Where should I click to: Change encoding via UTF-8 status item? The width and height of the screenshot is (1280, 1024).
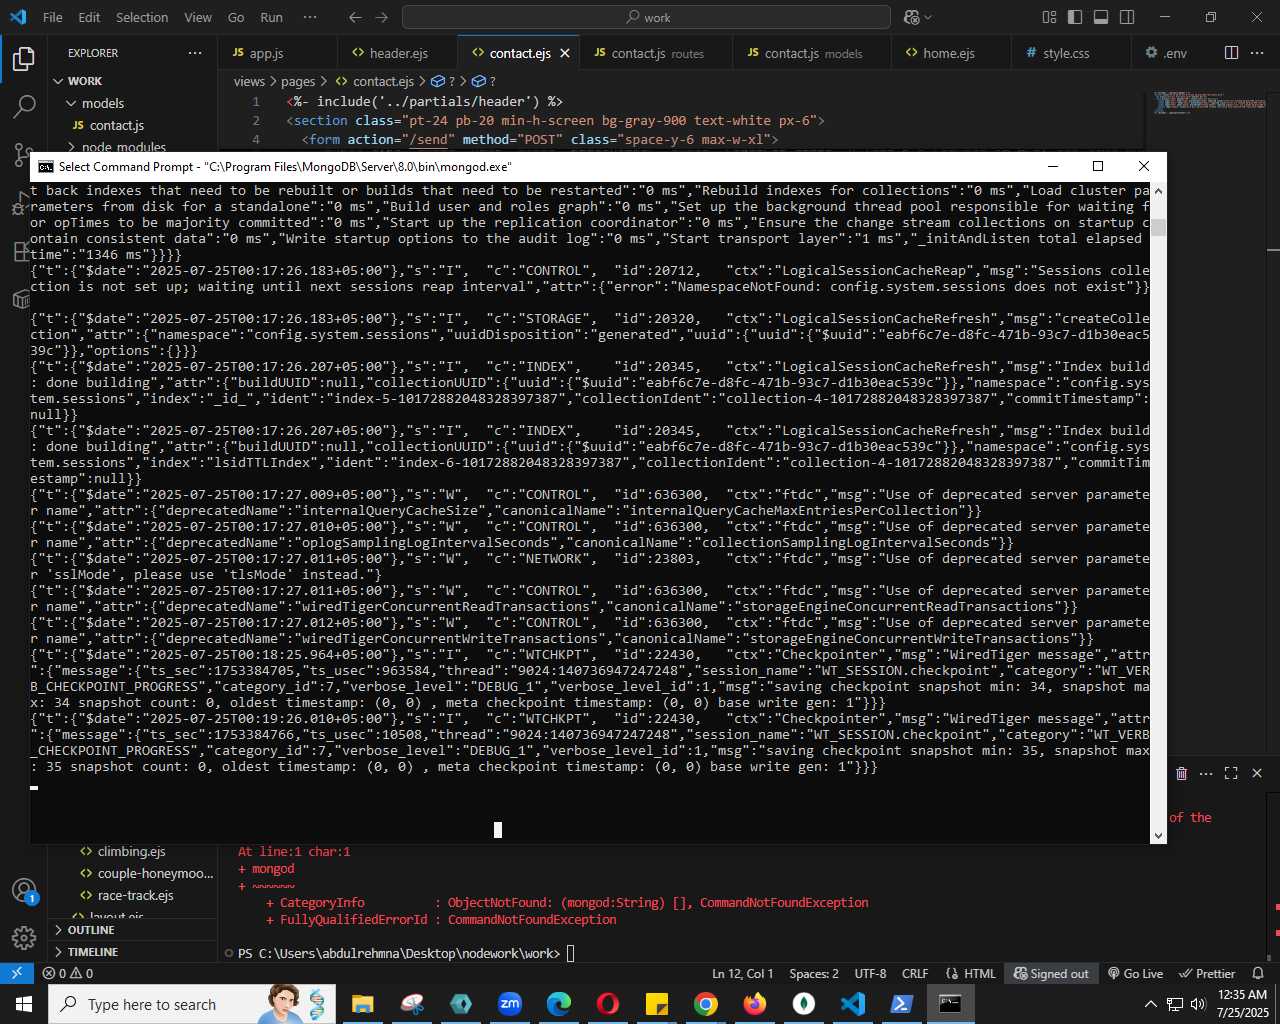(x=870, y=973)
